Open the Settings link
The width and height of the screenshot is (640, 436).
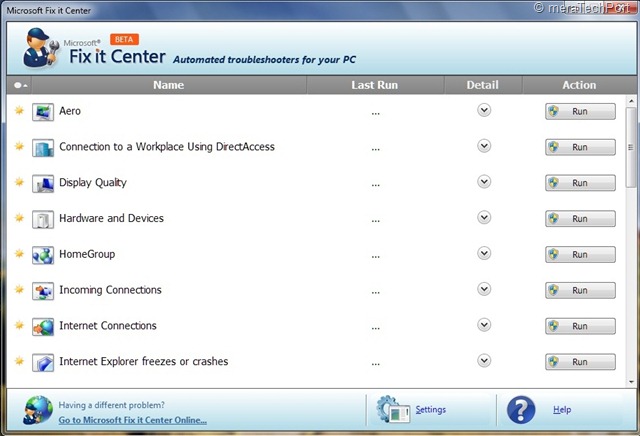click(431, 409)
